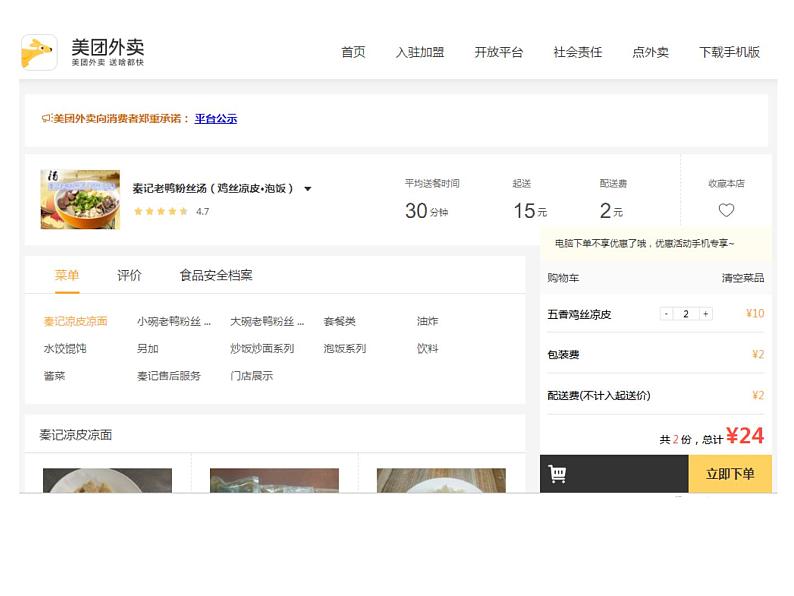
Task: Click the 电脑下单不享优惠 notice banner
Action: [655, 244]
